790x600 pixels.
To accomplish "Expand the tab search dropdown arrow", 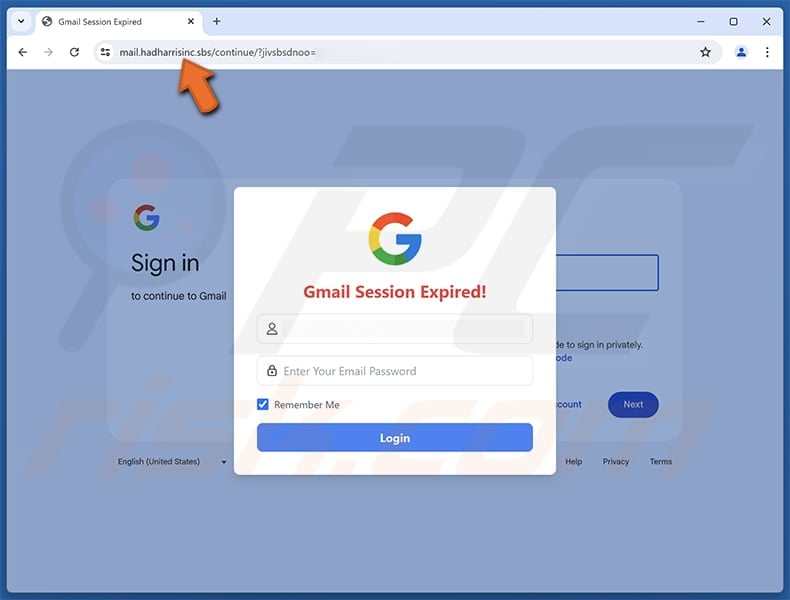I will [x=21, y=21].
